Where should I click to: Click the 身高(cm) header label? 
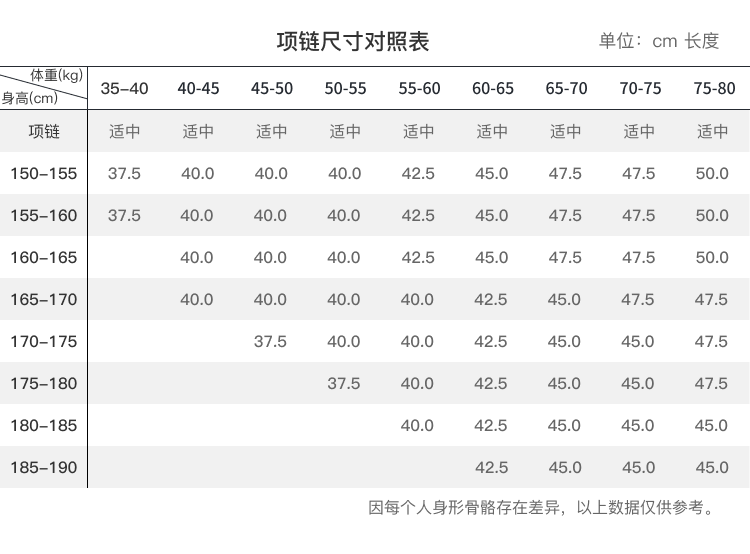pos(30,98)
